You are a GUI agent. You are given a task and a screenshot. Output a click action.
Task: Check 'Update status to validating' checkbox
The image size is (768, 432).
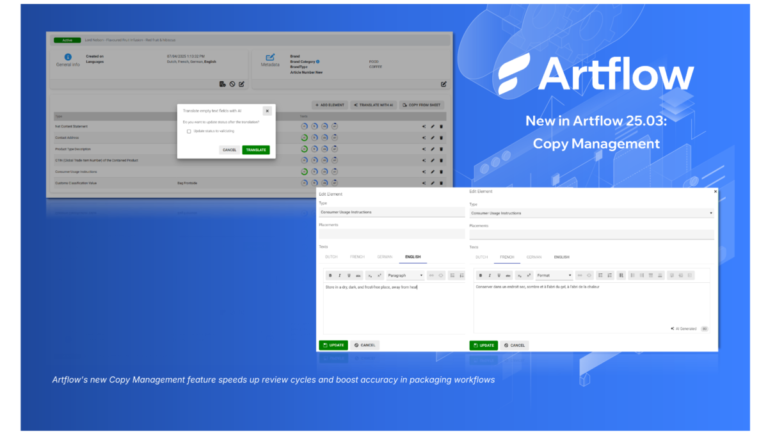click(189, 131)
